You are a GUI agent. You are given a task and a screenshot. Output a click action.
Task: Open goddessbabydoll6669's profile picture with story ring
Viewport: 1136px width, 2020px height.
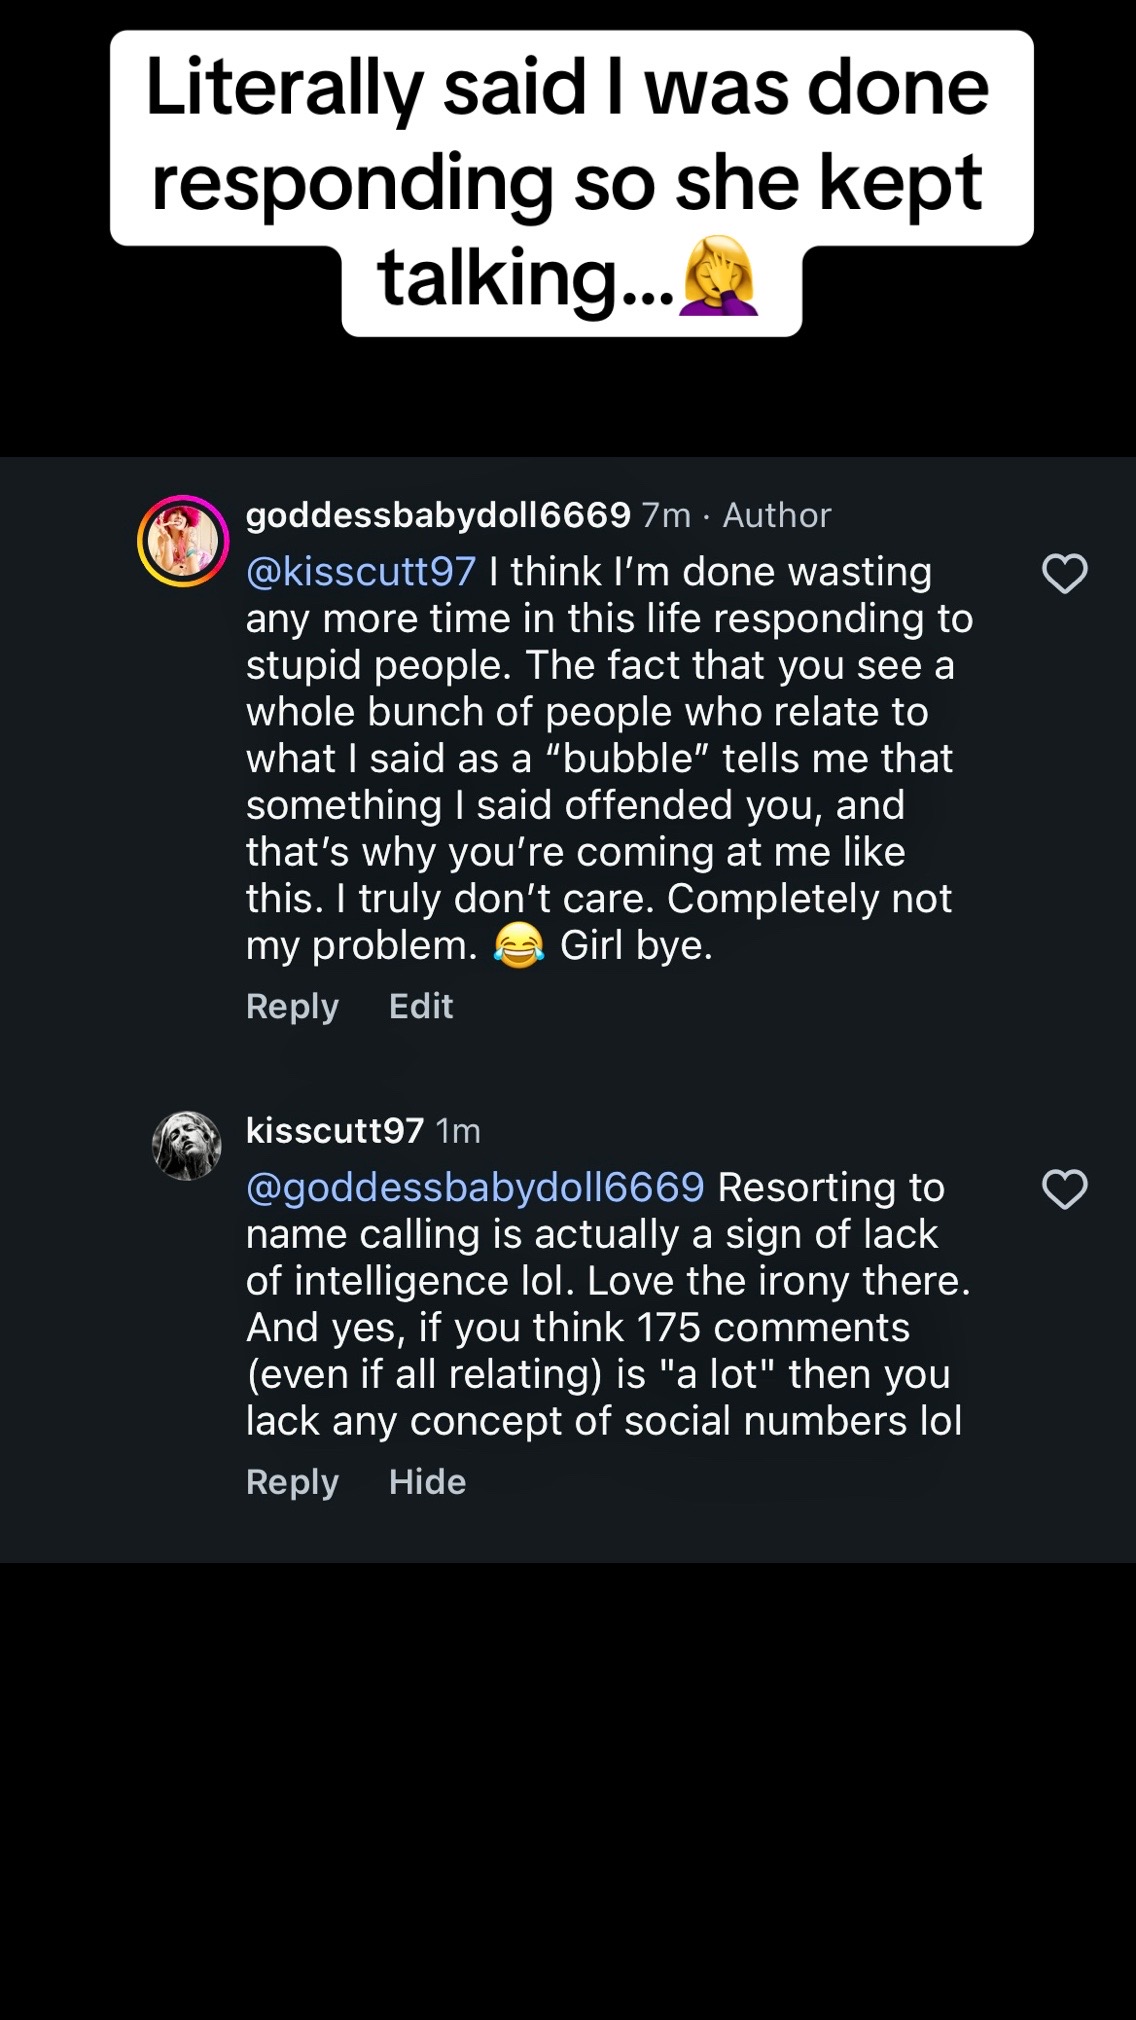point(183,541)
